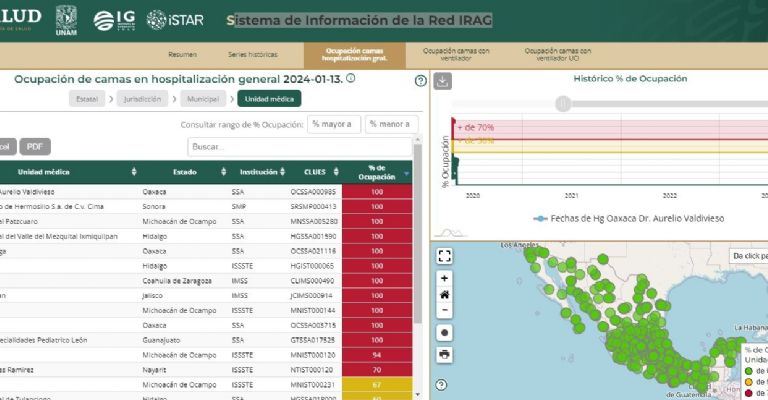The image size is (768, 400).
Task: Click the historical chart range slider handle
Action: click(x=564, y=103)
